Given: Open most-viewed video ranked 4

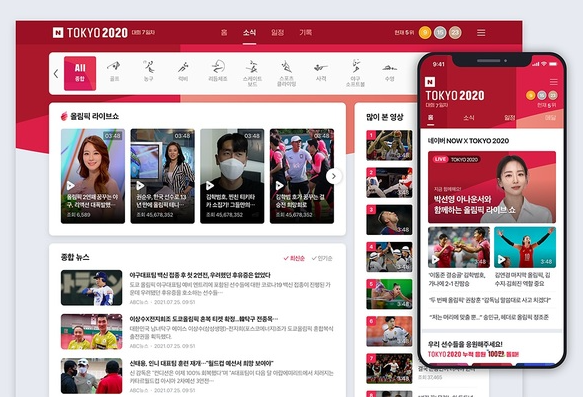Looking at the screenshot, I should 389,257.
